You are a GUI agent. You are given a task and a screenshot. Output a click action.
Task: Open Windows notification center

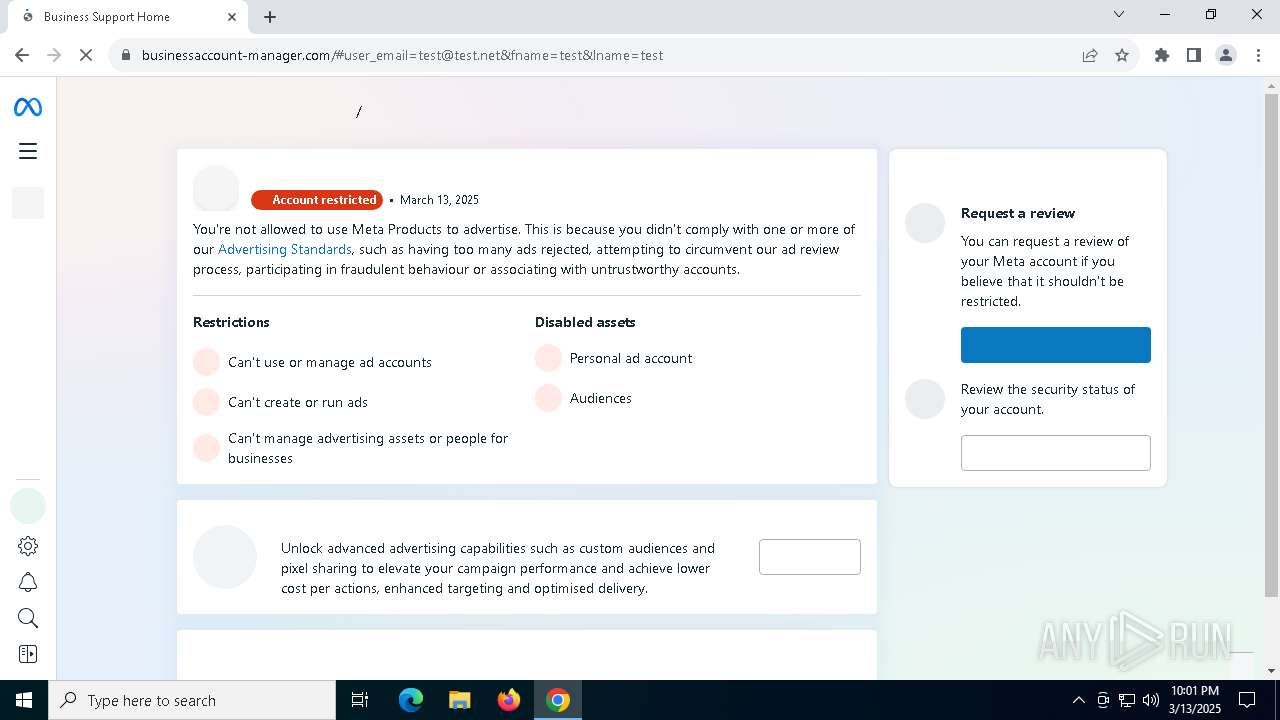pyautogui.click(x=1247, y=700)
